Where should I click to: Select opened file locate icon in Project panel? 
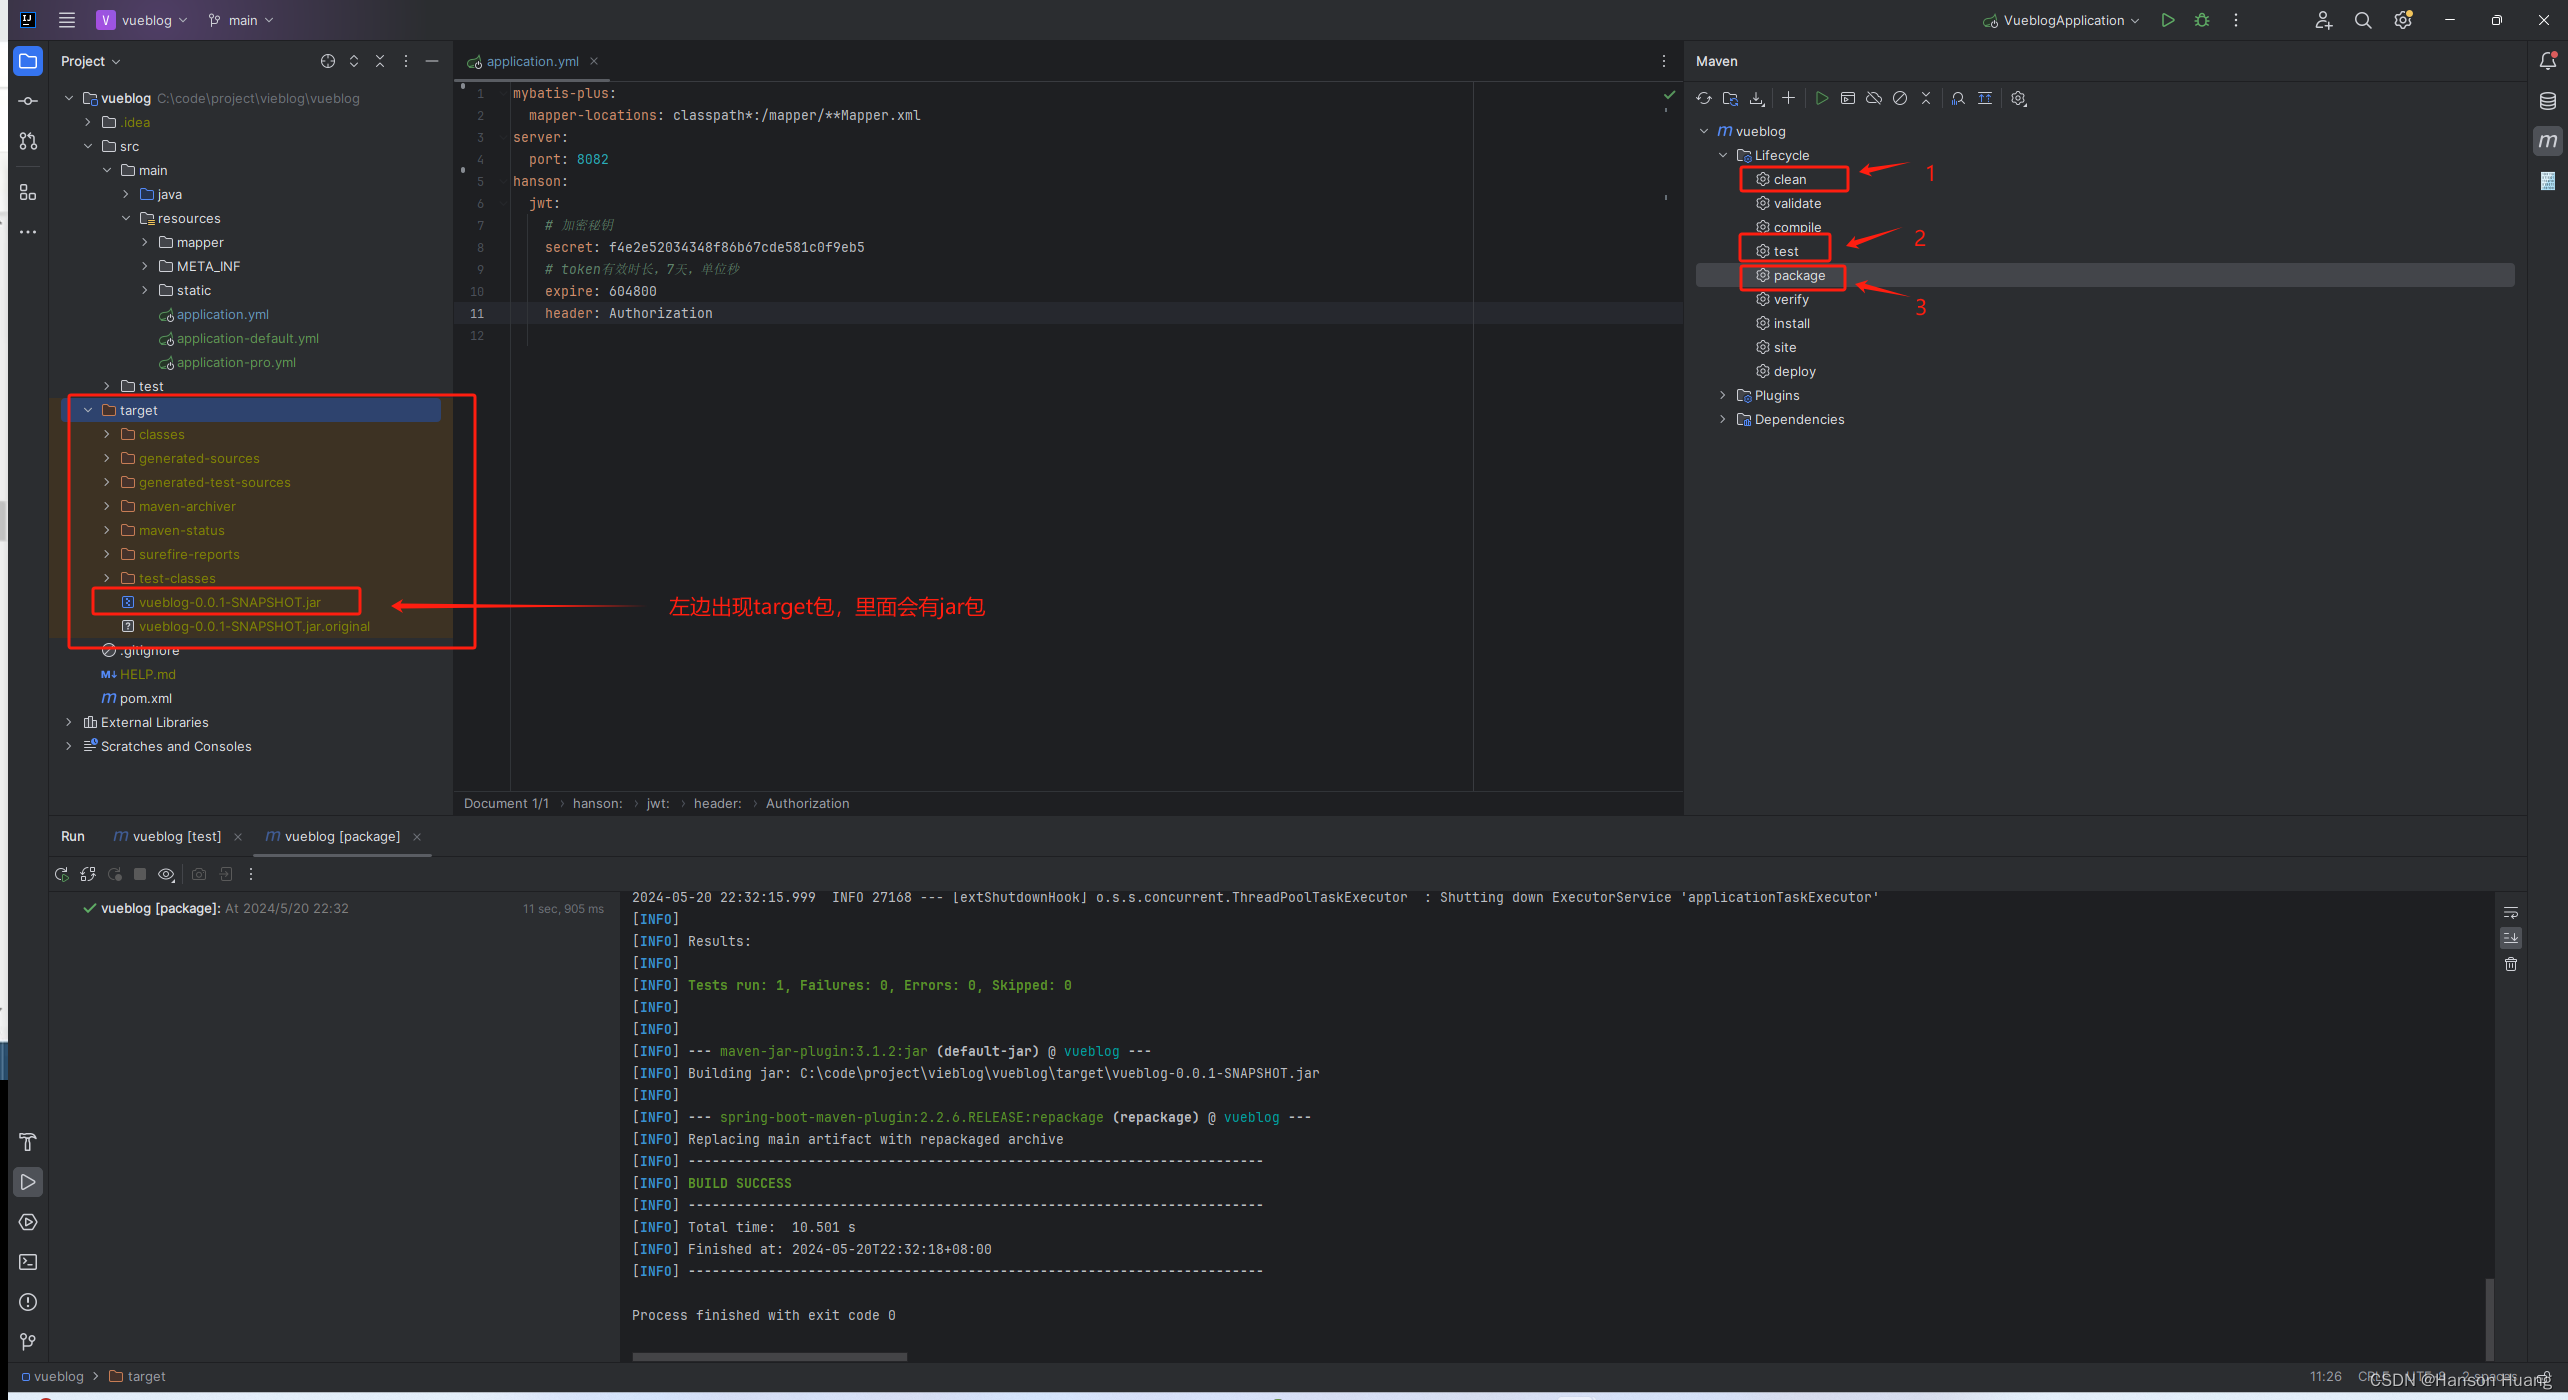(328, 61)
